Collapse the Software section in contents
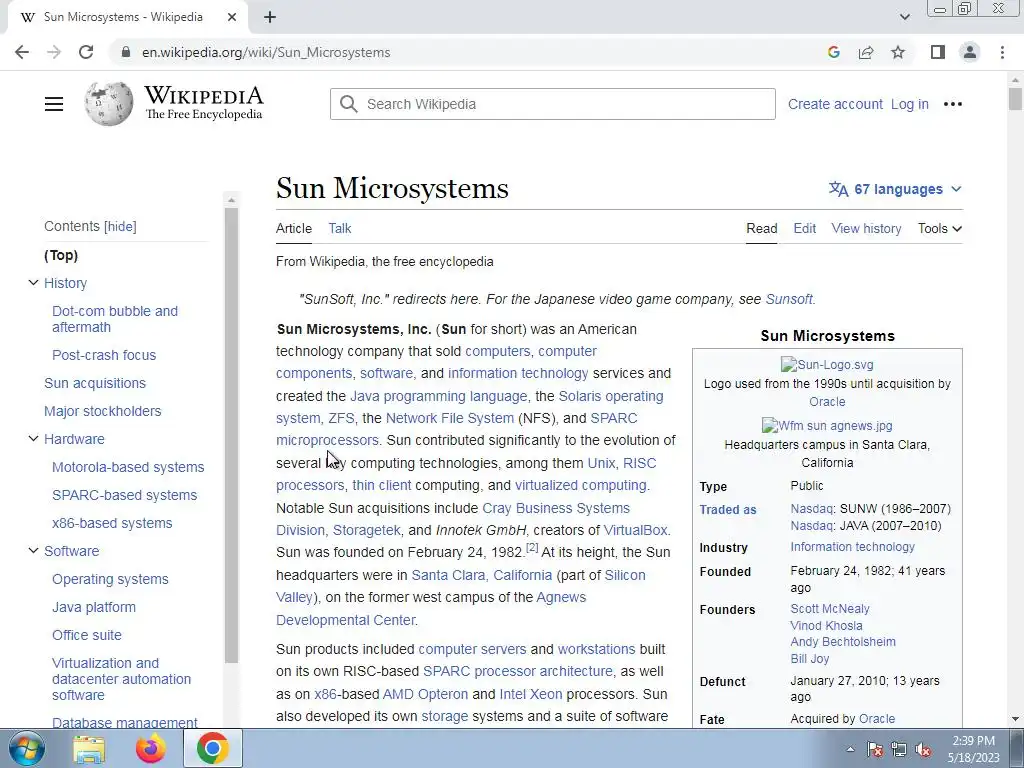The image size is (1024, 768). [33, 551]
